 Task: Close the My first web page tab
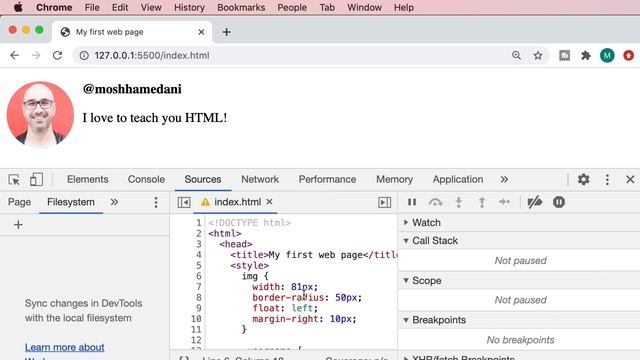201,32
